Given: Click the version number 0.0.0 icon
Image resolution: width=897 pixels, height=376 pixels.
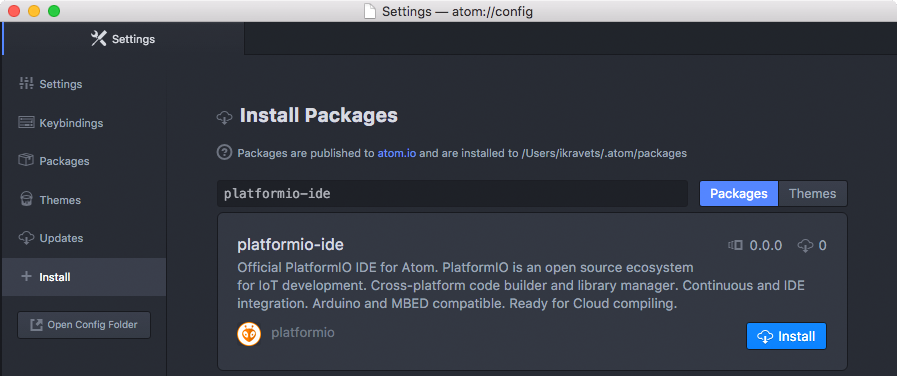Looking at the screenshot, I should click(x=735, y=246).
